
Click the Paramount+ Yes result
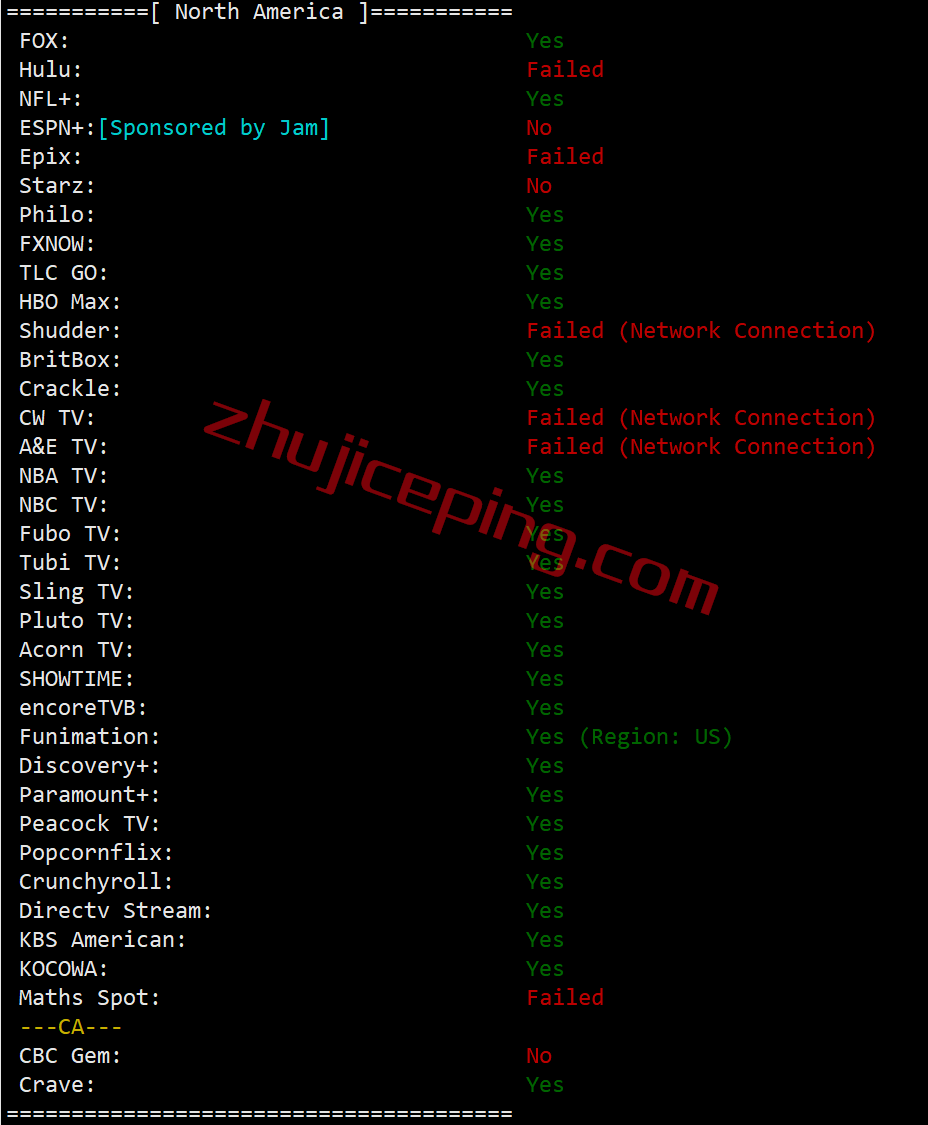pos(545,795)
